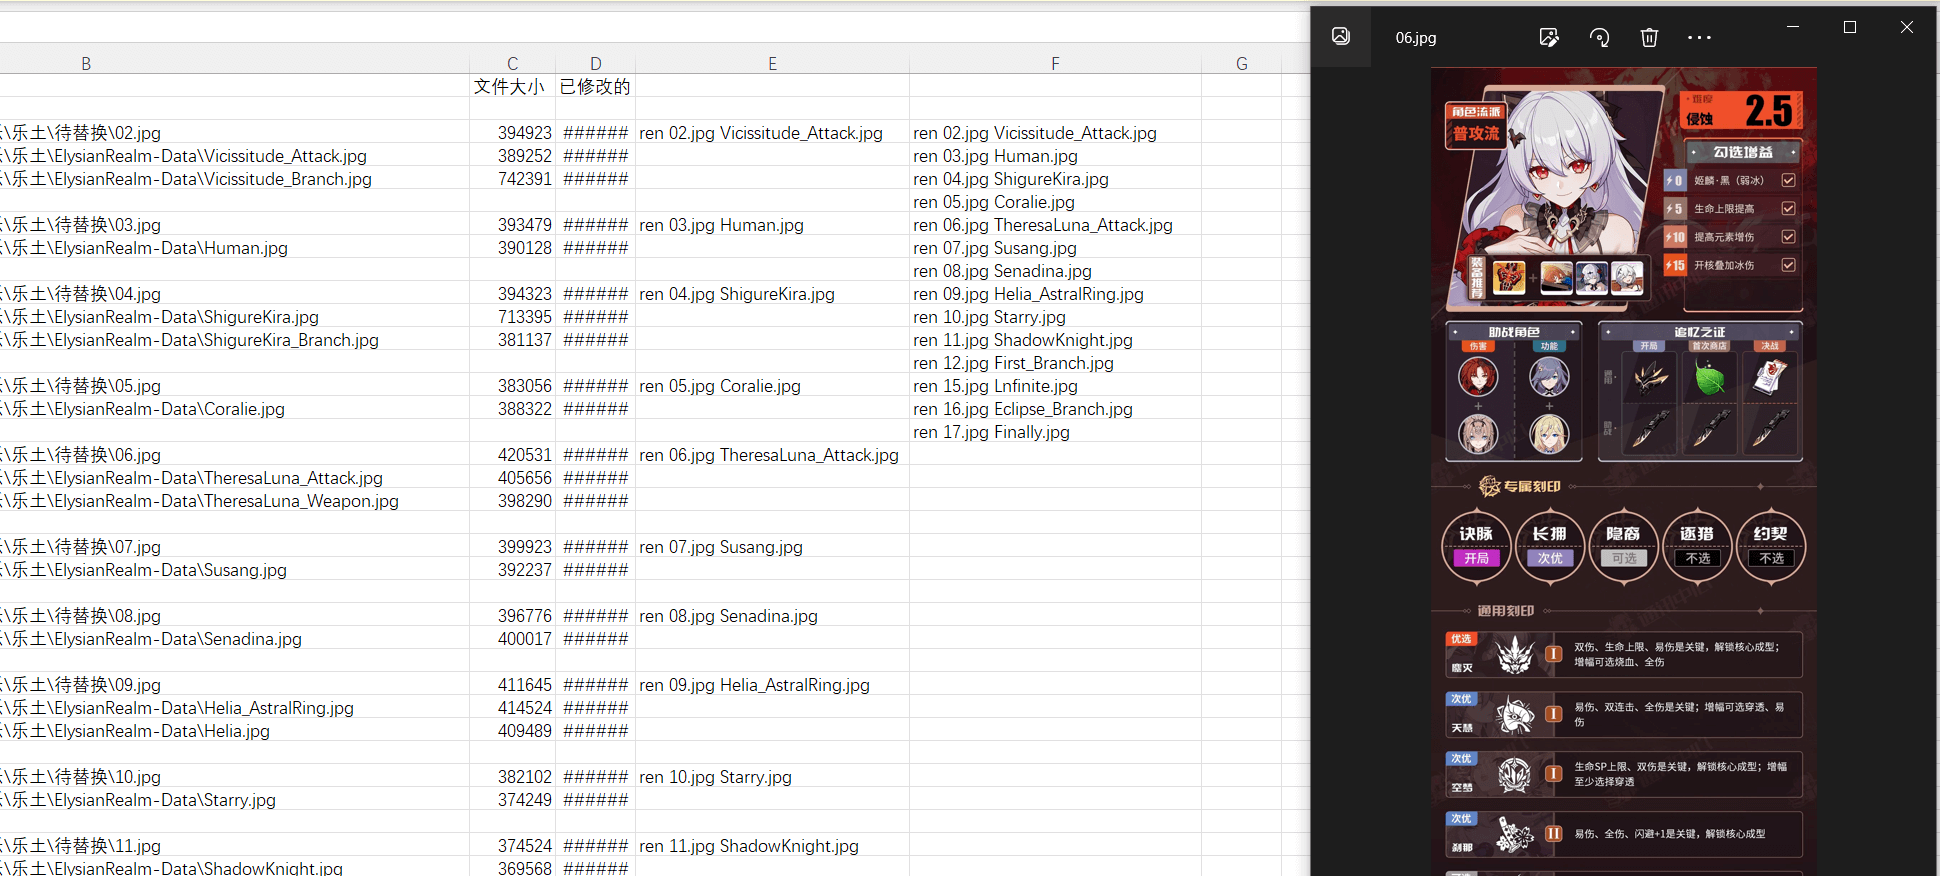Select cell ElysianRealm-Data\Starry.jpg
This screenshot has width=1940, height=876.
point(234,799)
